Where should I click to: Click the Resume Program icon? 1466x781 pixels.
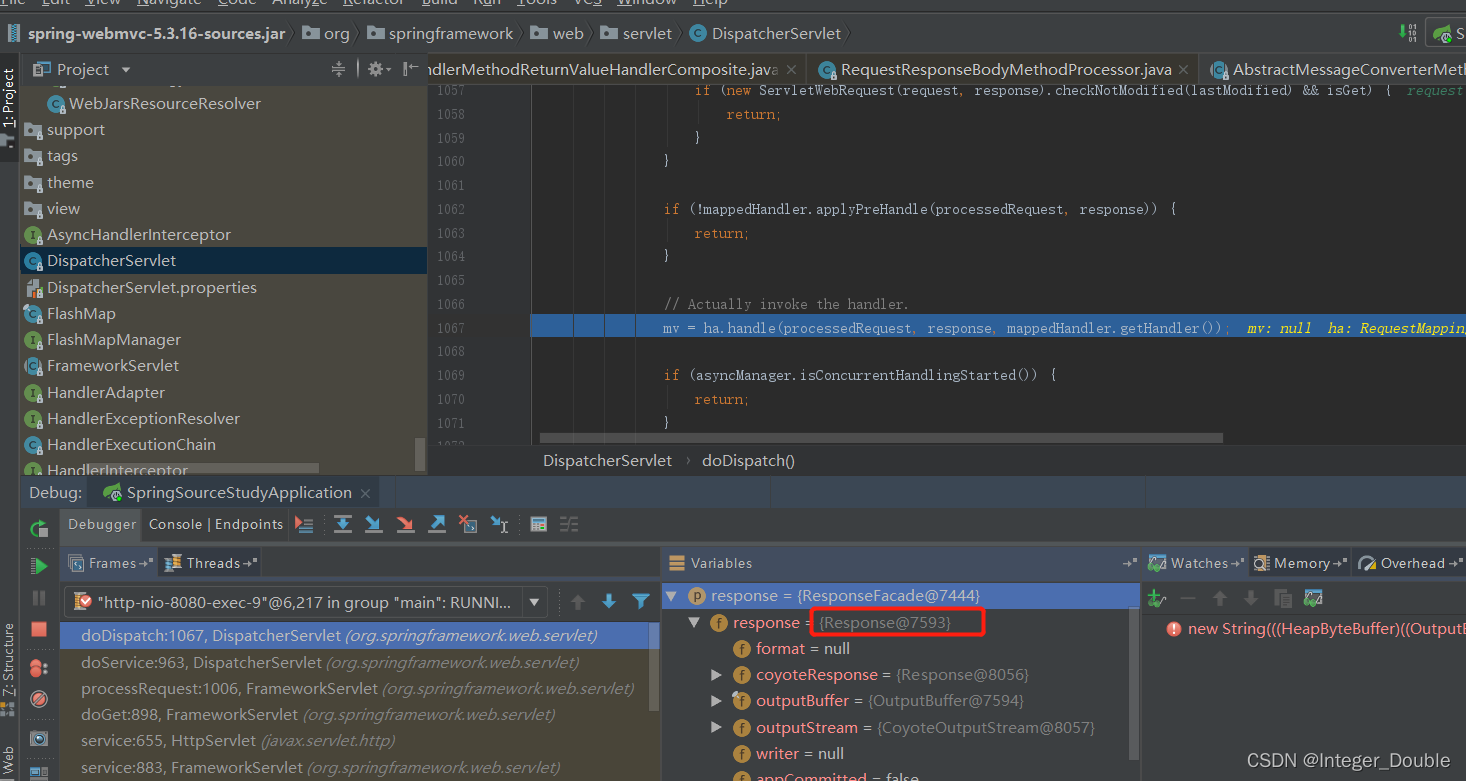point(39,566)
